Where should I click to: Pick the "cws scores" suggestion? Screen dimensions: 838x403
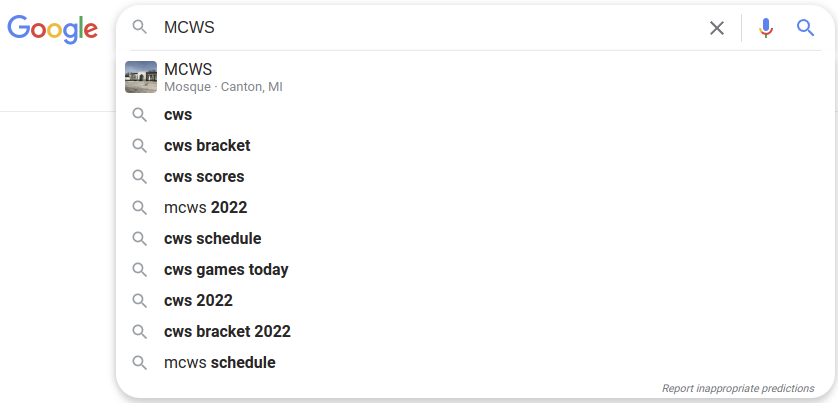[x=204, y=177]
